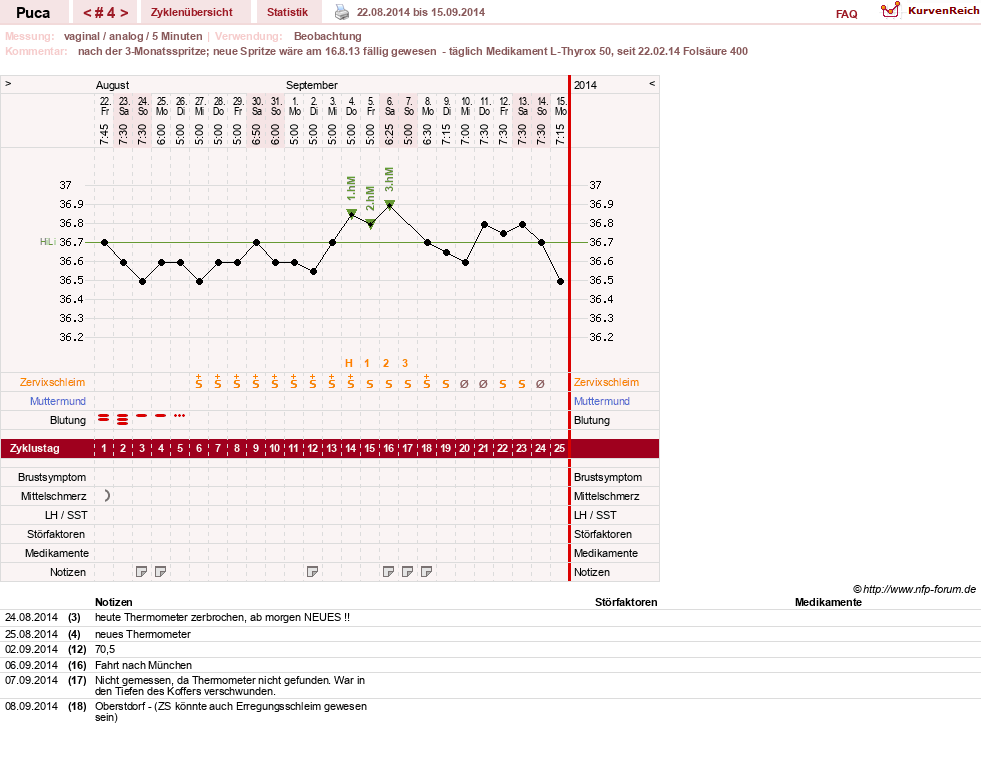Viewport: 981px width, 769px height.
Task: Click the Zervixschleim row label on left
Action: (x=53, y=382)
